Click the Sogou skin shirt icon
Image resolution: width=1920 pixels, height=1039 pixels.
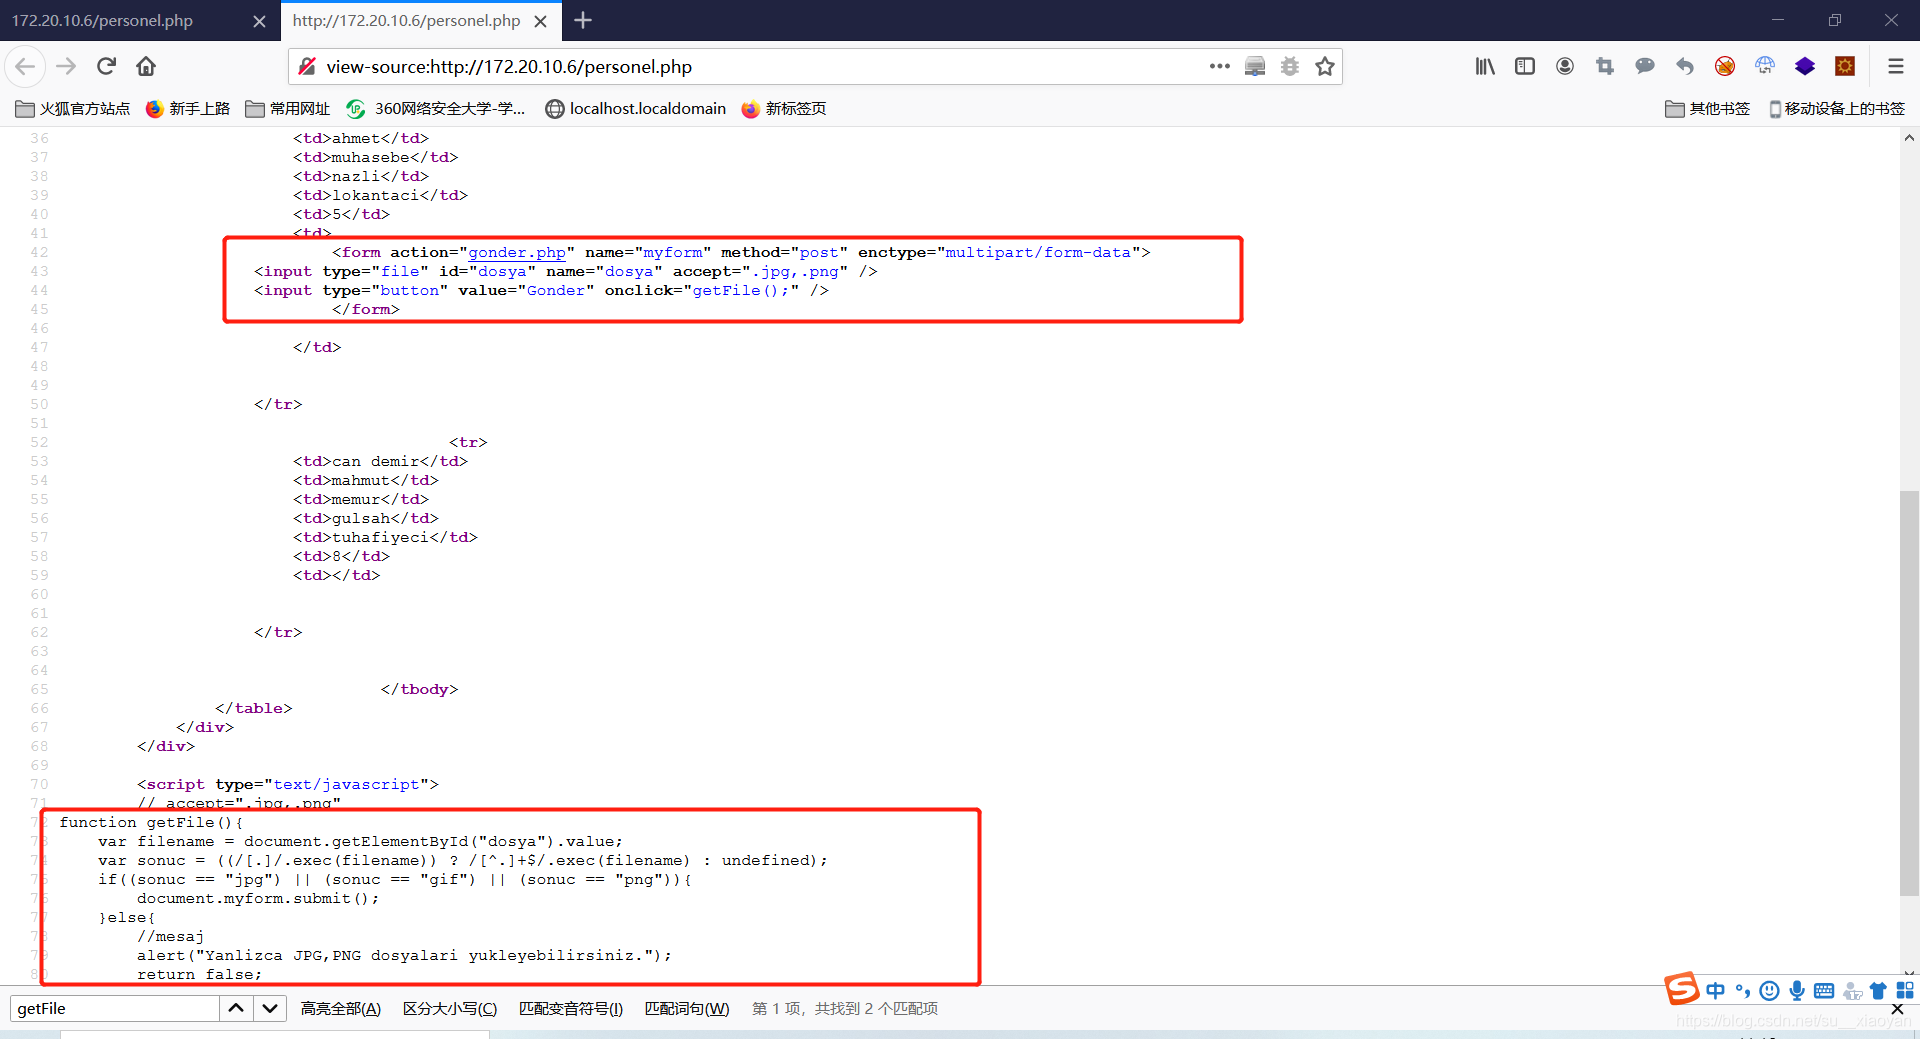pyautogui.click(x=1878, y=990)
